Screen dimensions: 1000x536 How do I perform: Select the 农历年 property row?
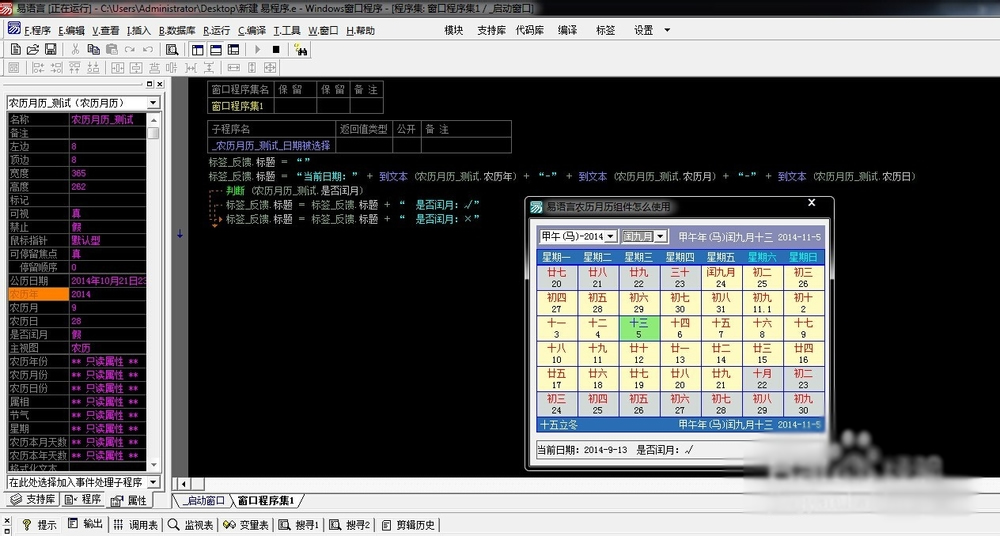77,294
